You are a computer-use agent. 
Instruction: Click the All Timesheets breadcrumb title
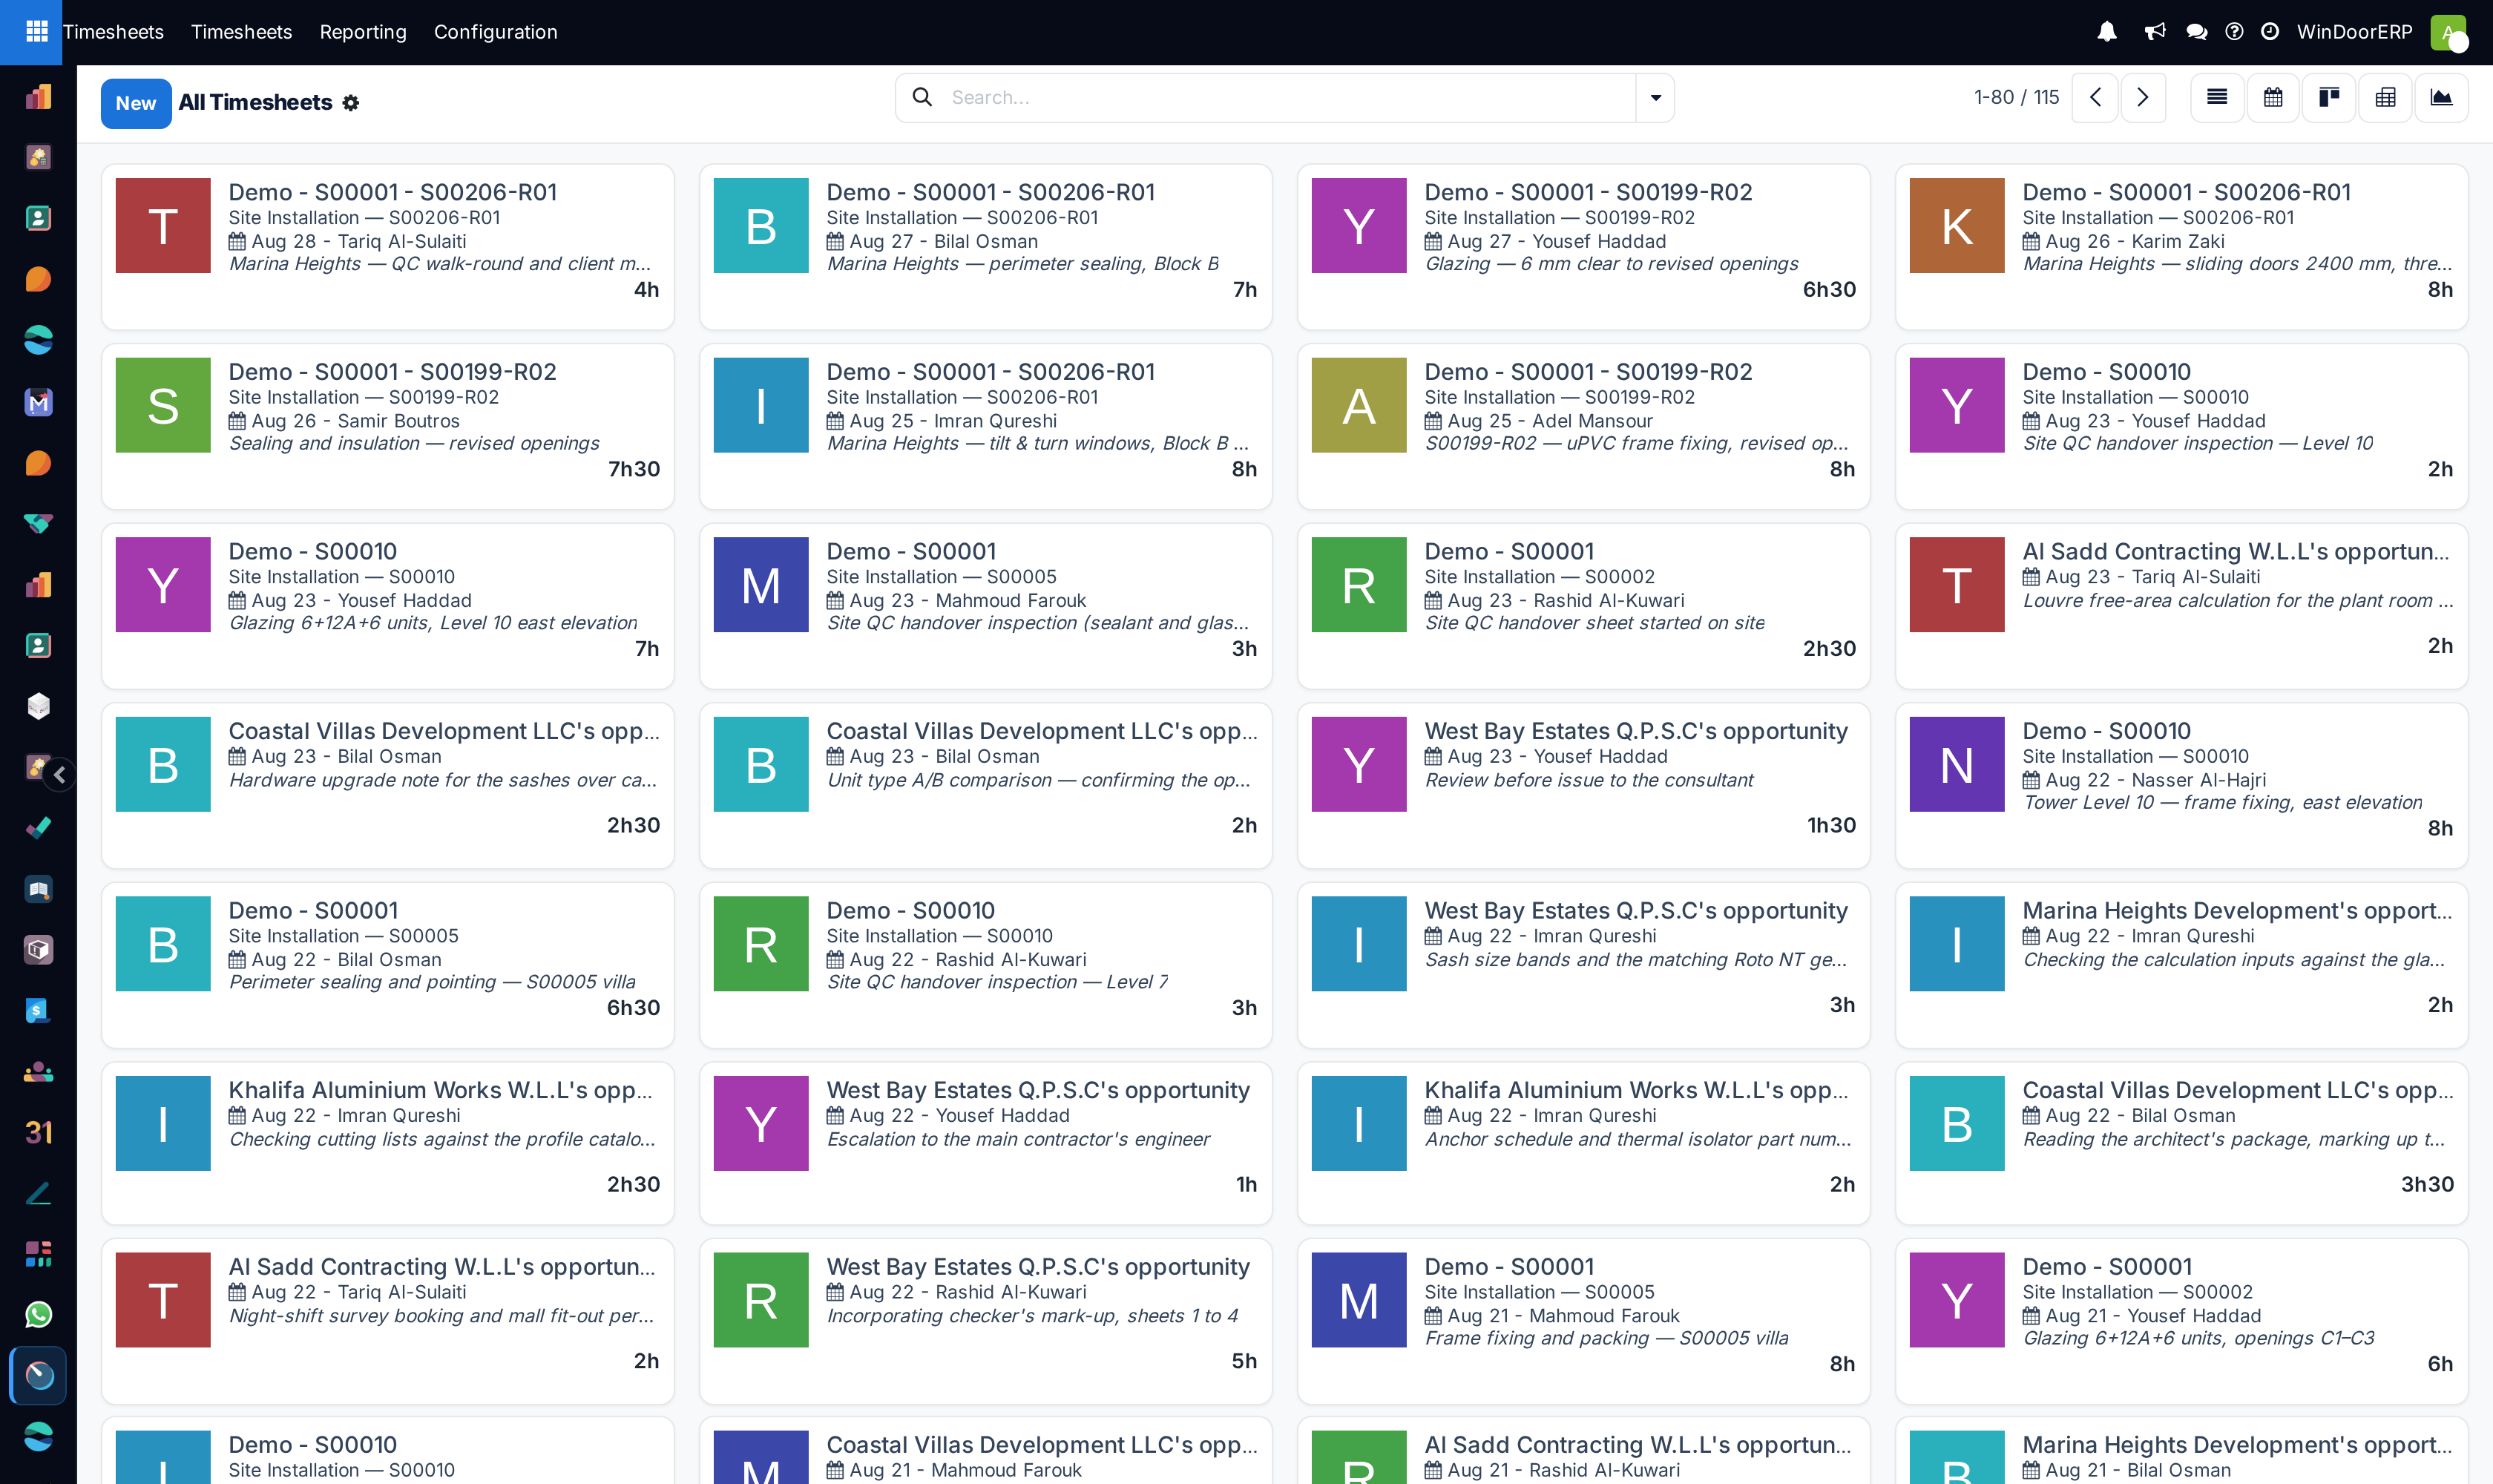point(255,103)
